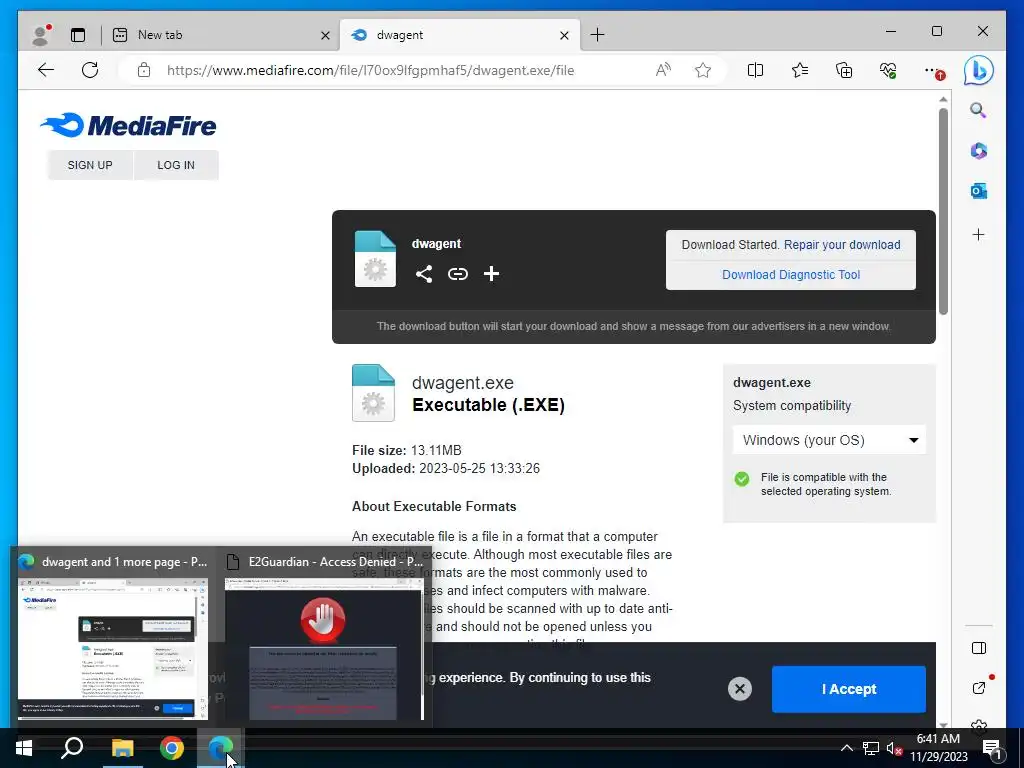Viewport: 1024px width, 768px height.
Task: Click the MediaFire logo
Action: click(128, 125)
